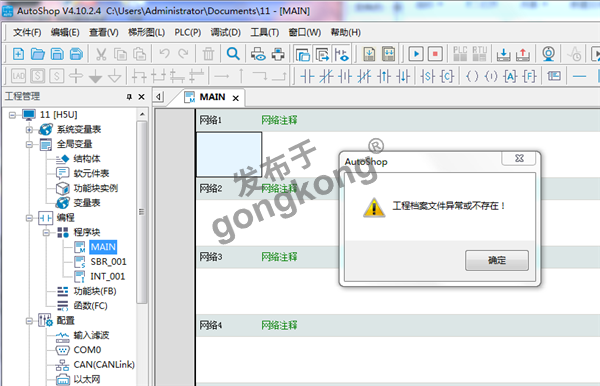
Task: Click the project tree vertical scrollbar
Action: point(142,212)
